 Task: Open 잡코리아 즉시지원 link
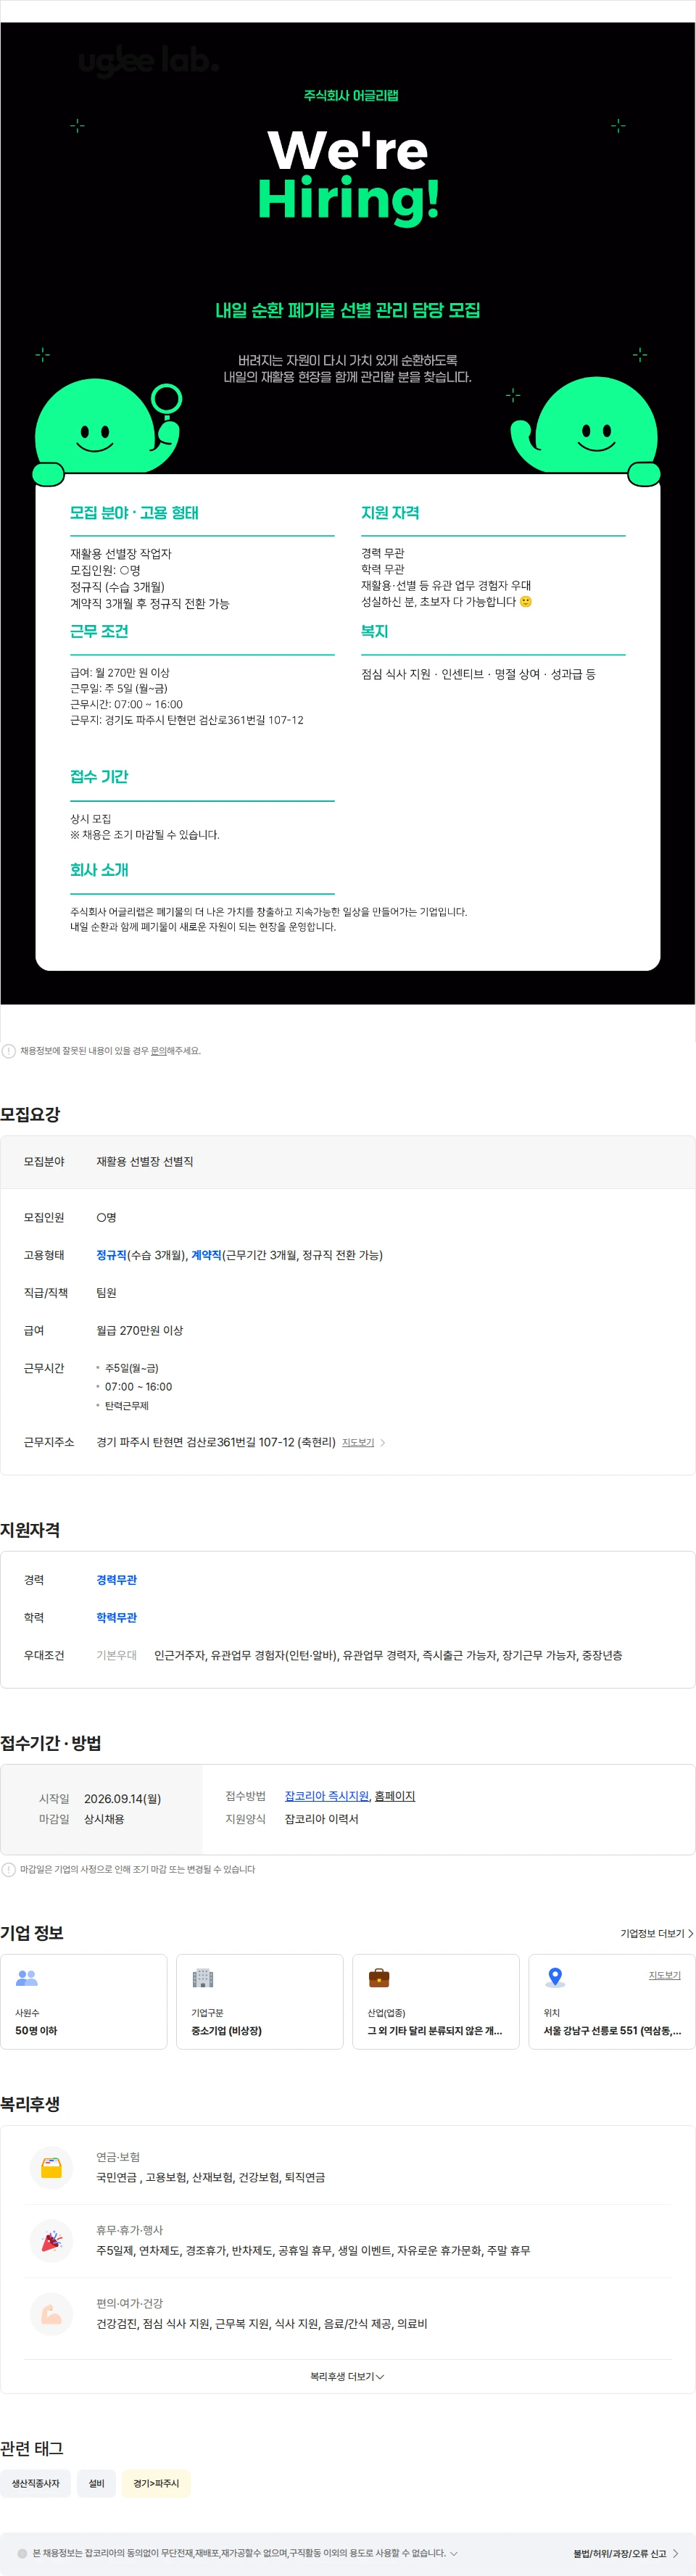click(x=327, y=1796)
